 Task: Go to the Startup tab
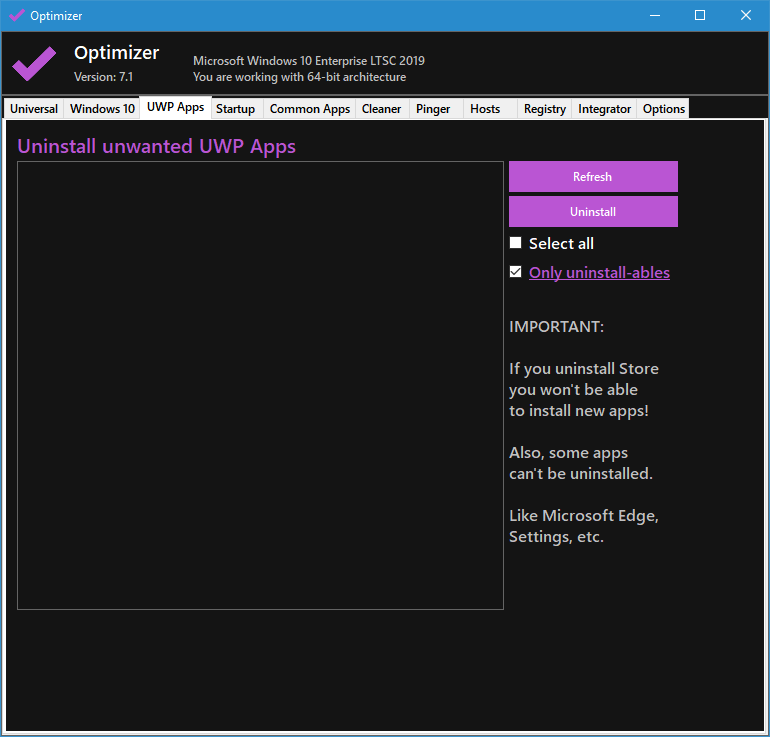[236, 109]
